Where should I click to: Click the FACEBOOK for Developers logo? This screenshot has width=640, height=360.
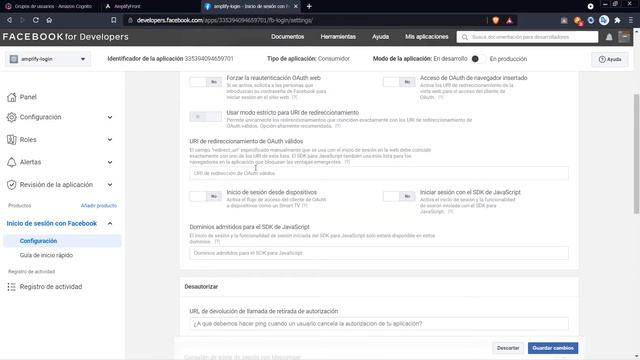click(x=65, y=37)
